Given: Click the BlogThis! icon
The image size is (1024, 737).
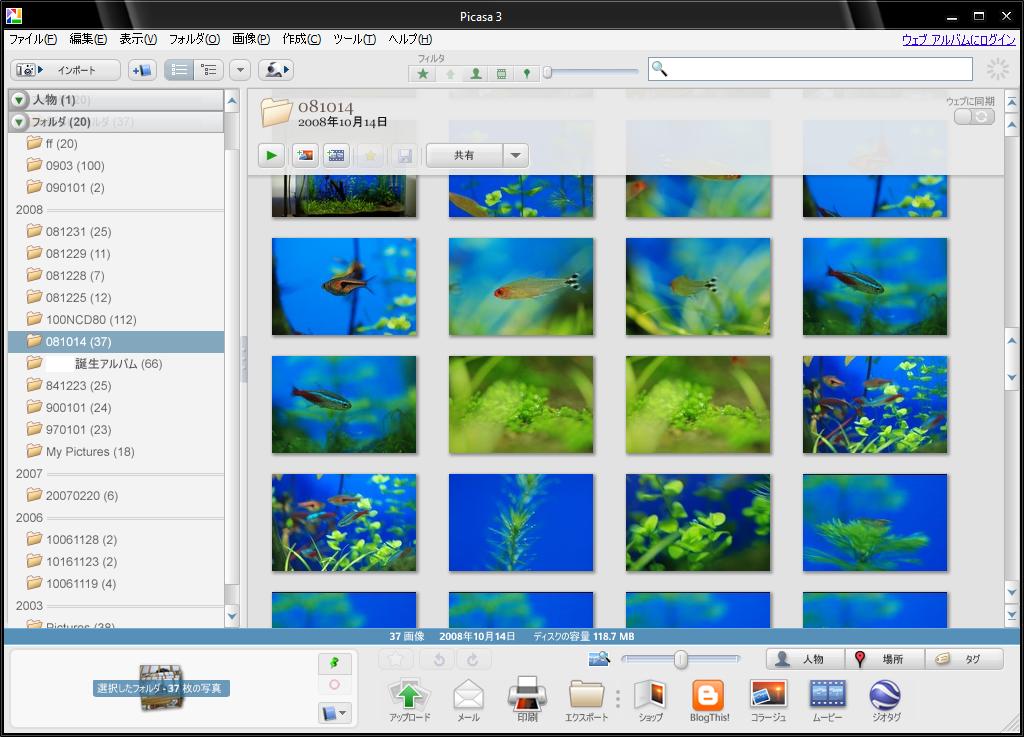Looking at the screenshot, I should [x=709, y=699].
